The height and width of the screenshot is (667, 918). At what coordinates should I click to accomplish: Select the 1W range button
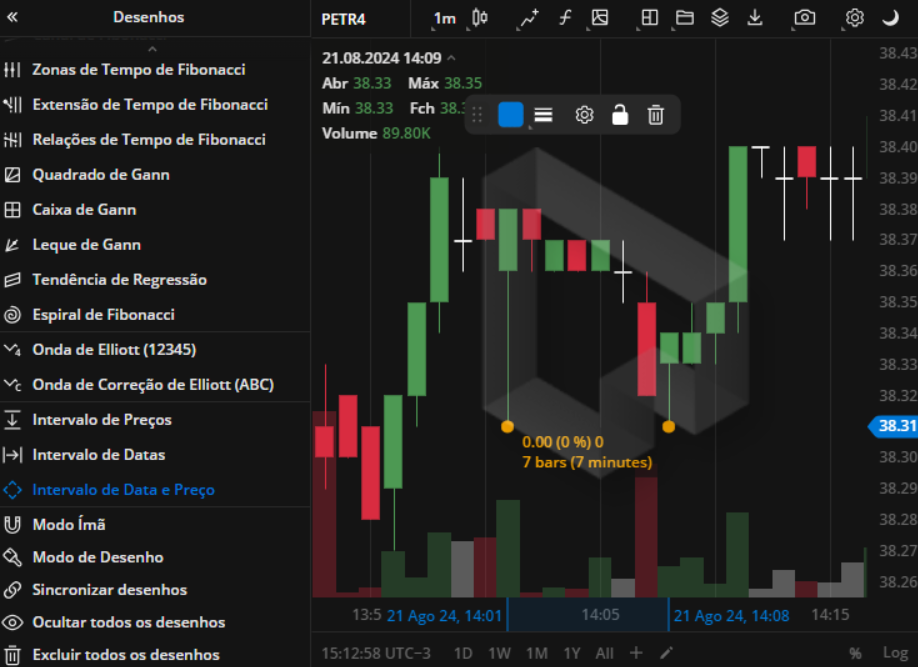499,653
